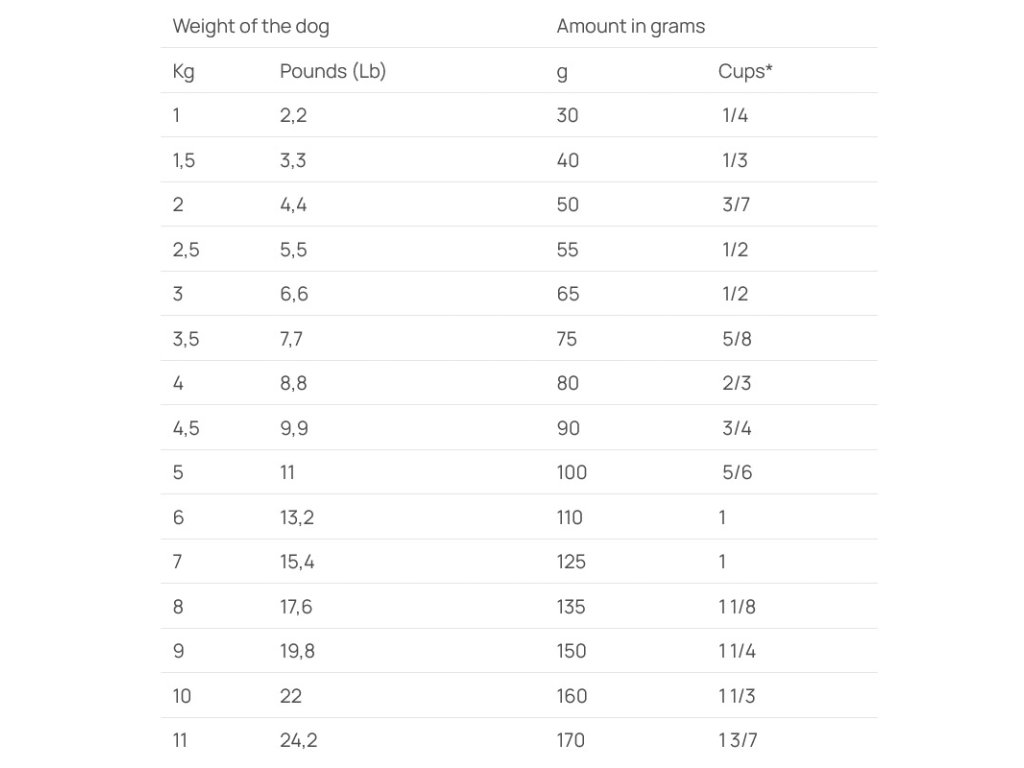Select the 100 grams cell
The width and height of the screenshot is (1024, 768).
coord(571,472)
